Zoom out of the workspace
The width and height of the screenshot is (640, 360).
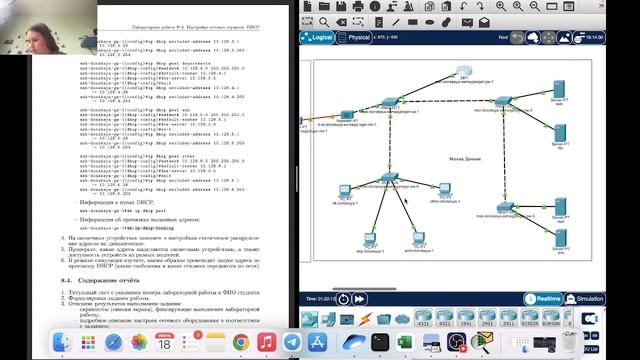coord(535,6)
